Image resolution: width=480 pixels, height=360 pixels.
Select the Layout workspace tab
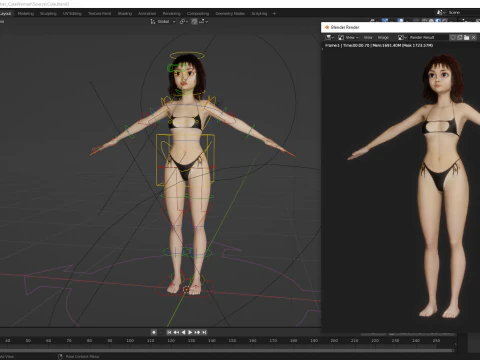(x=6, y=14)
